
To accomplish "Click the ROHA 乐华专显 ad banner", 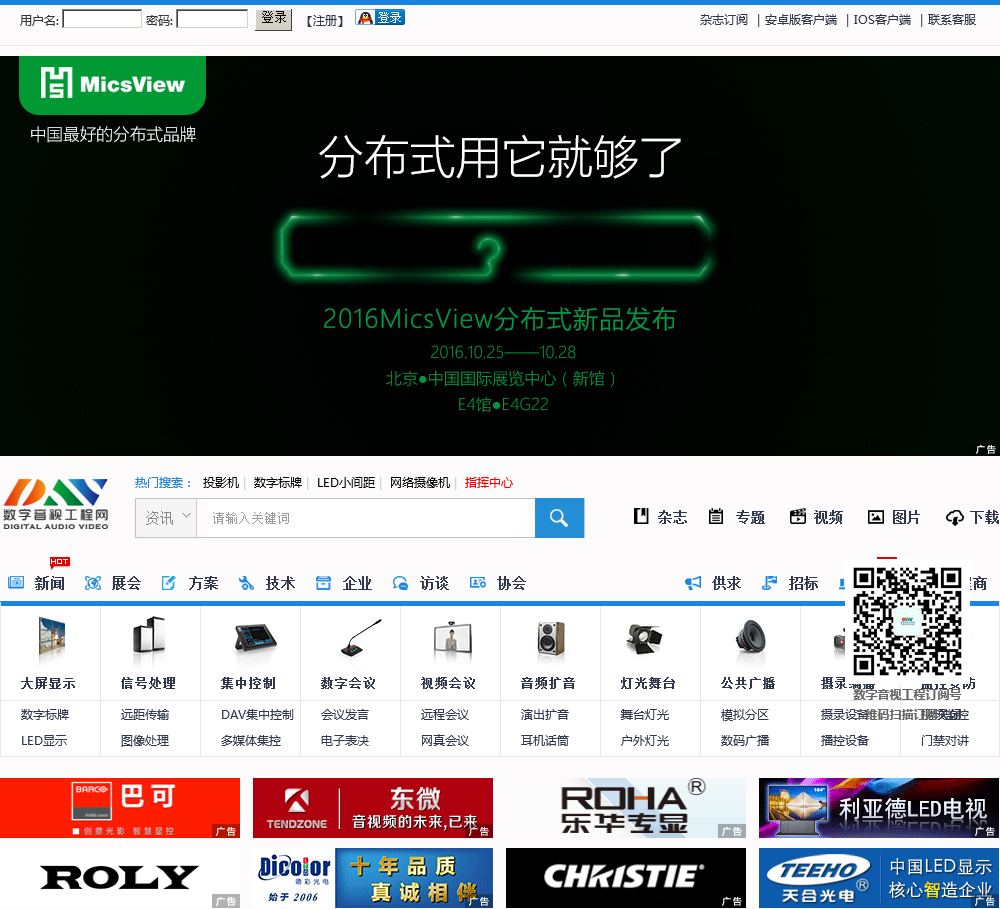I will [x=626, y=808].
